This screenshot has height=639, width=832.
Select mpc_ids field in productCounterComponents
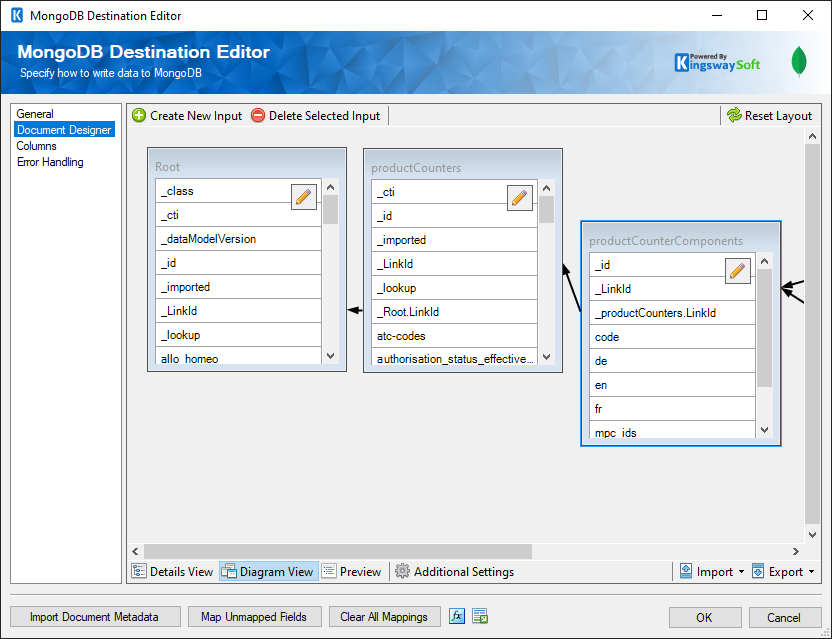pyautogui.click(x=672, y=430)
